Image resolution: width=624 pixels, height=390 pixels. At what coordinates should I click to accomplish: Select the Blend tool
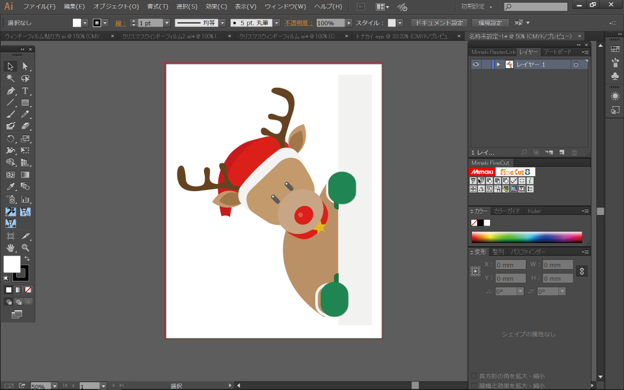click(x=25, y=187)
